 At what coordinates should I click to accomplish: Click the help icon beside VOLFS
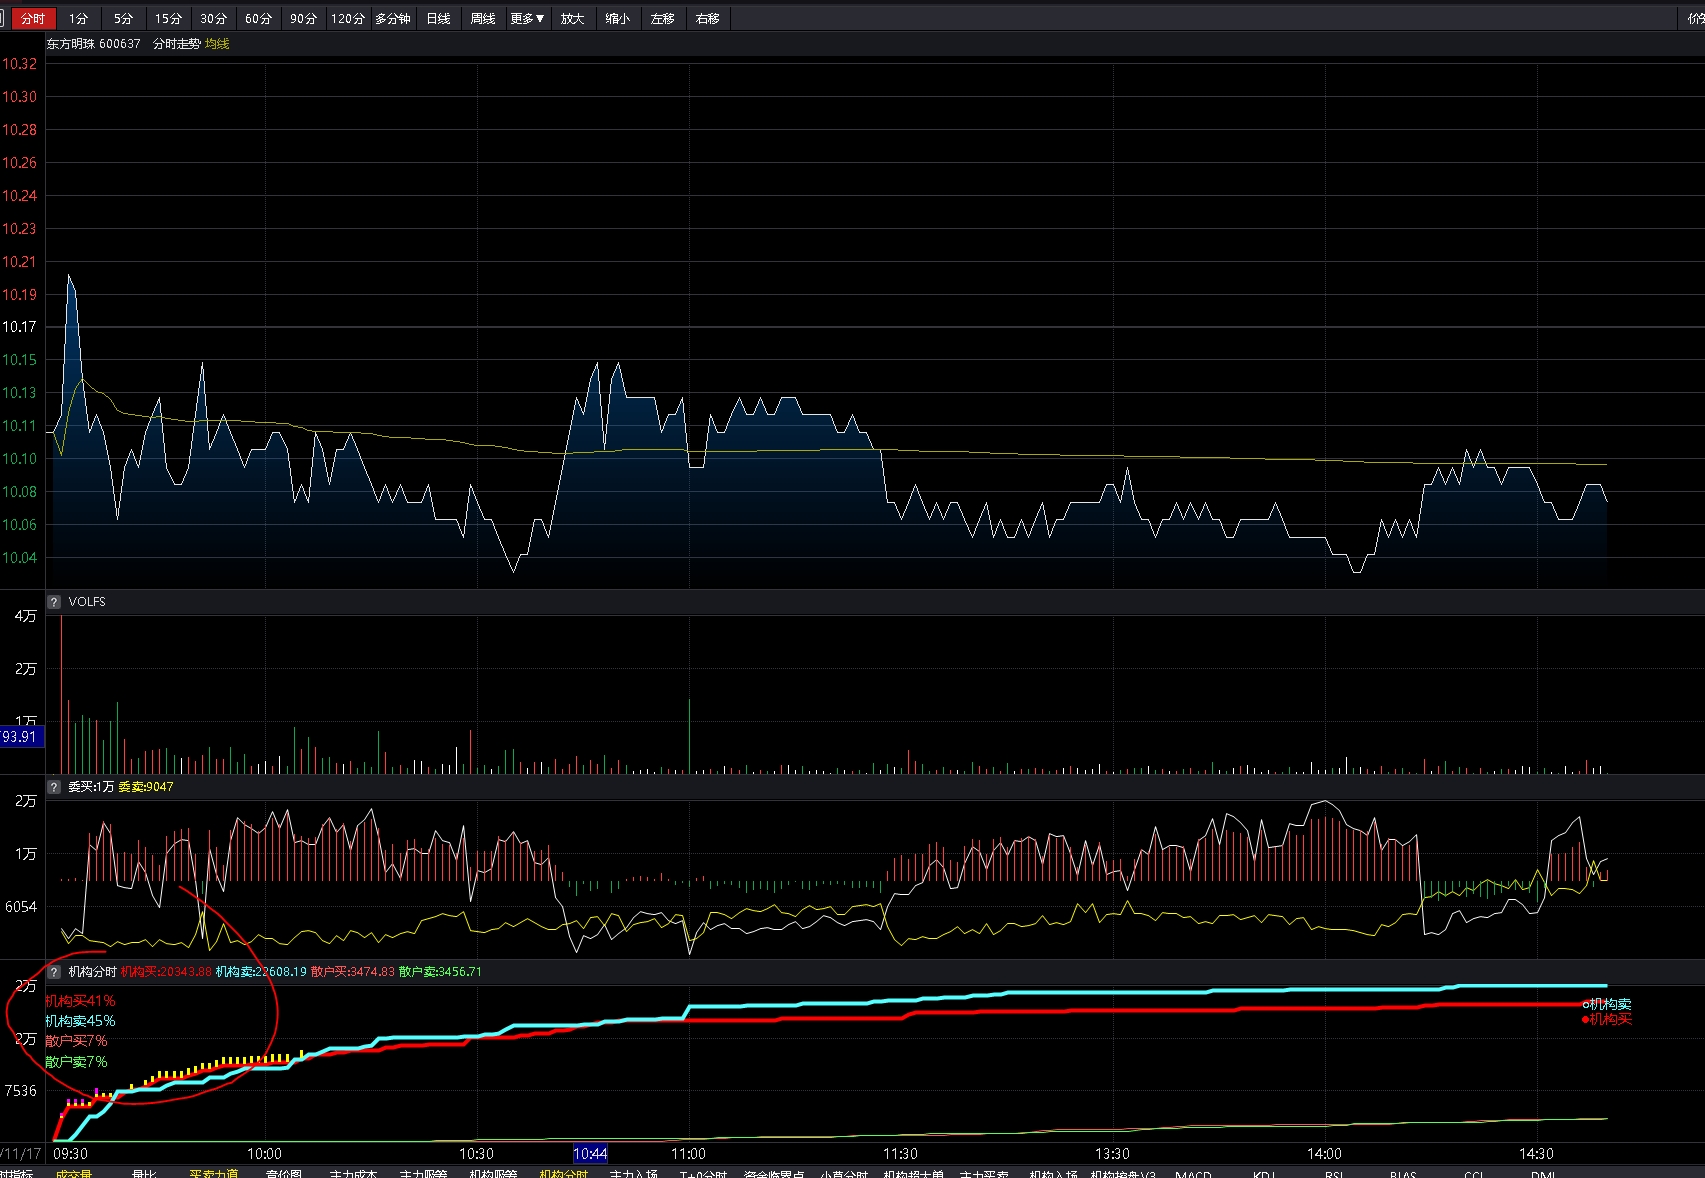[x=54, y=602]
